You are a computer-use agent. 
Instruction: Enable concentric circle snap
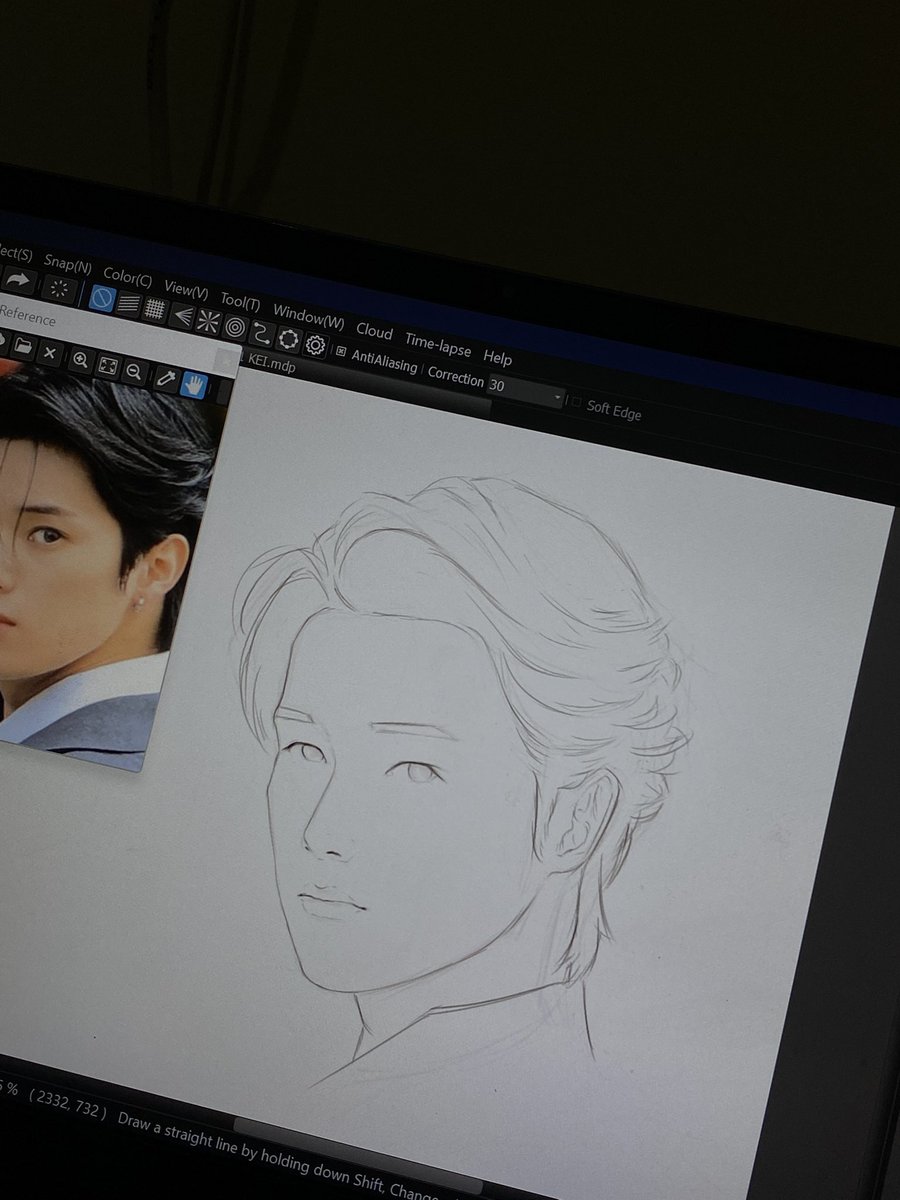coord(235,327)
